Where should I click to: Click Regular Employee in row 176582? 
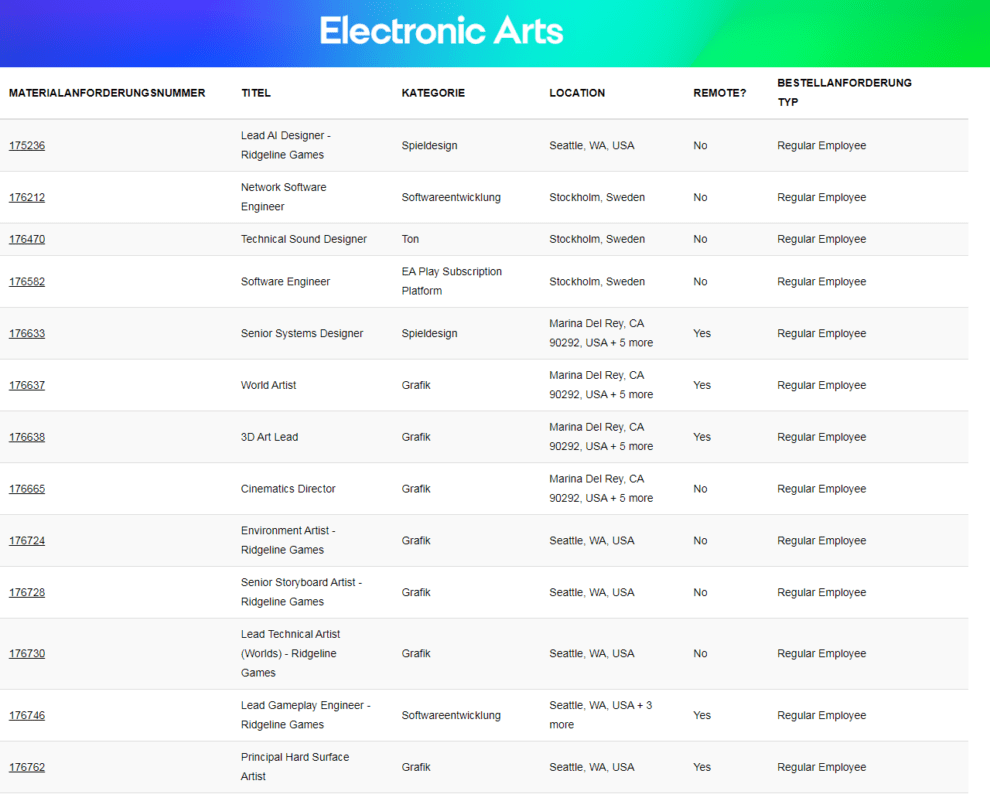coord(821,282)
